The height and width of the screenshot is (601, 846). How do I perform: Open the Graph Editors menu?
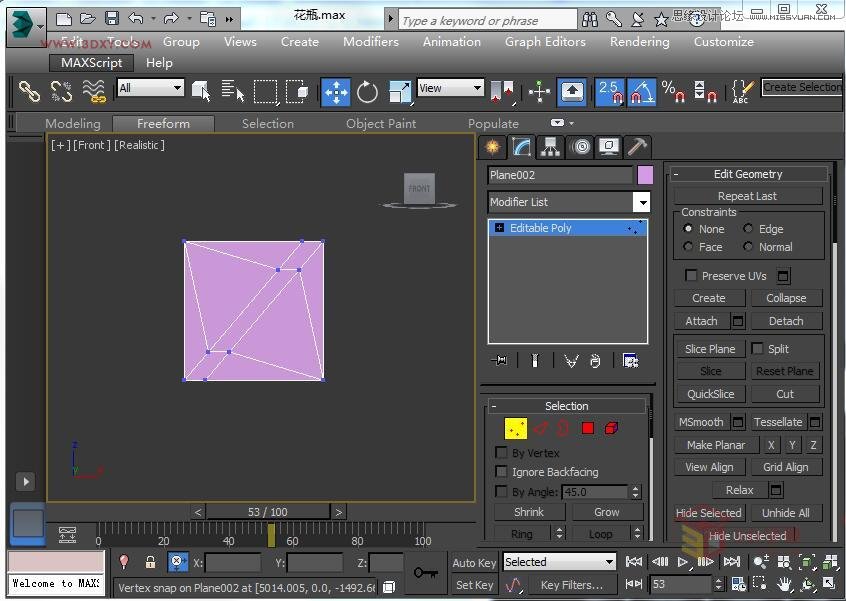pyautogui.click(x=545, y=42)
